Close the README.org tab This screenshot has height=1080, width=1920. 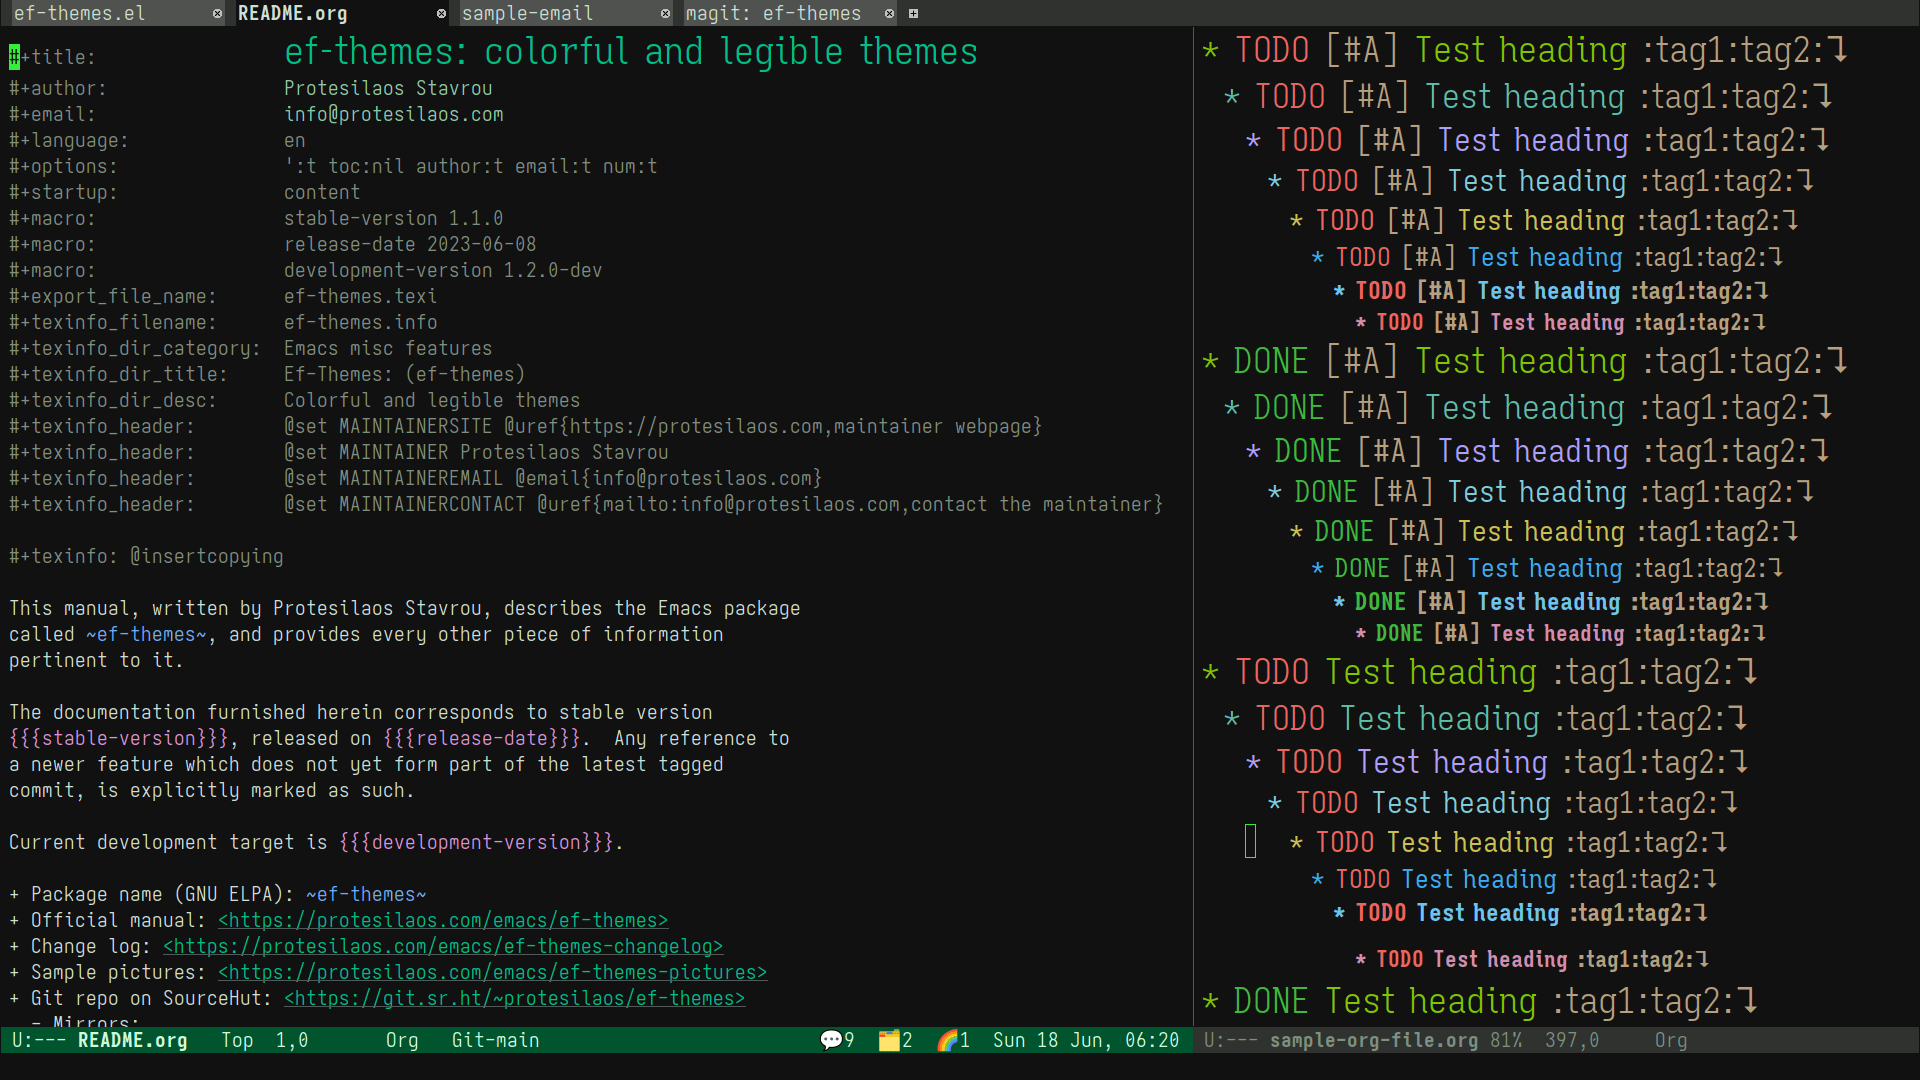[441, 14]
